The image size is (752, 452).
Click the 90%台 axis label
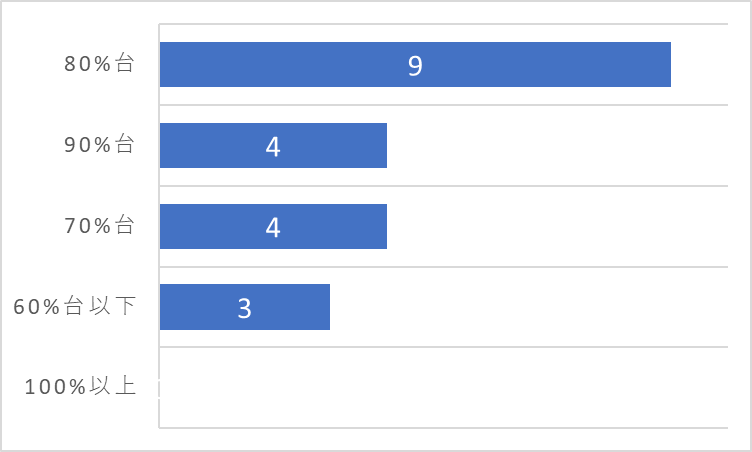point(99,144)
